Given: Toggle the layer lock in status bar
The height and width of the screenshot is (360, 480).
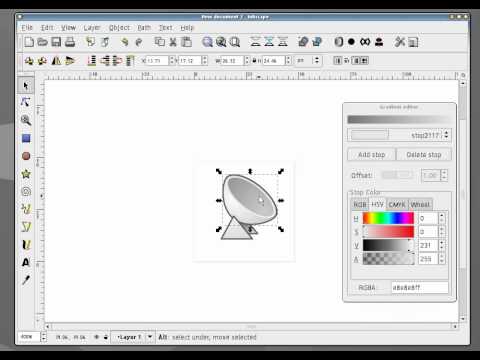Looking at the screenshot, I should [x=106, y=337].
